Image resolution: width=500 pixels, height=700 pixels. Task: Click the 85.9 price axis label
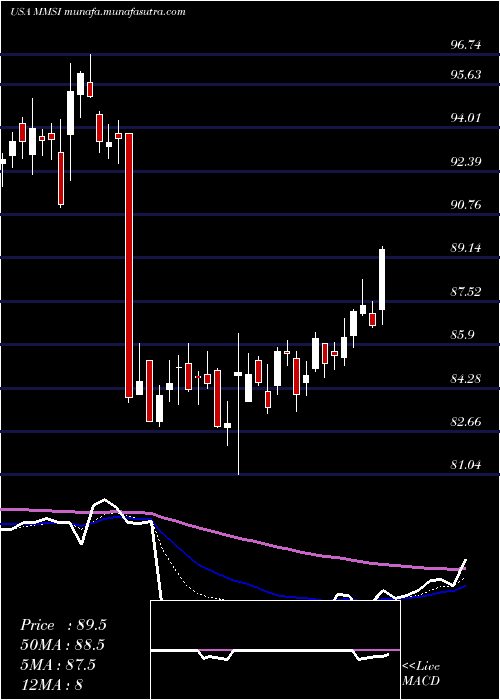tap(462, 335)
